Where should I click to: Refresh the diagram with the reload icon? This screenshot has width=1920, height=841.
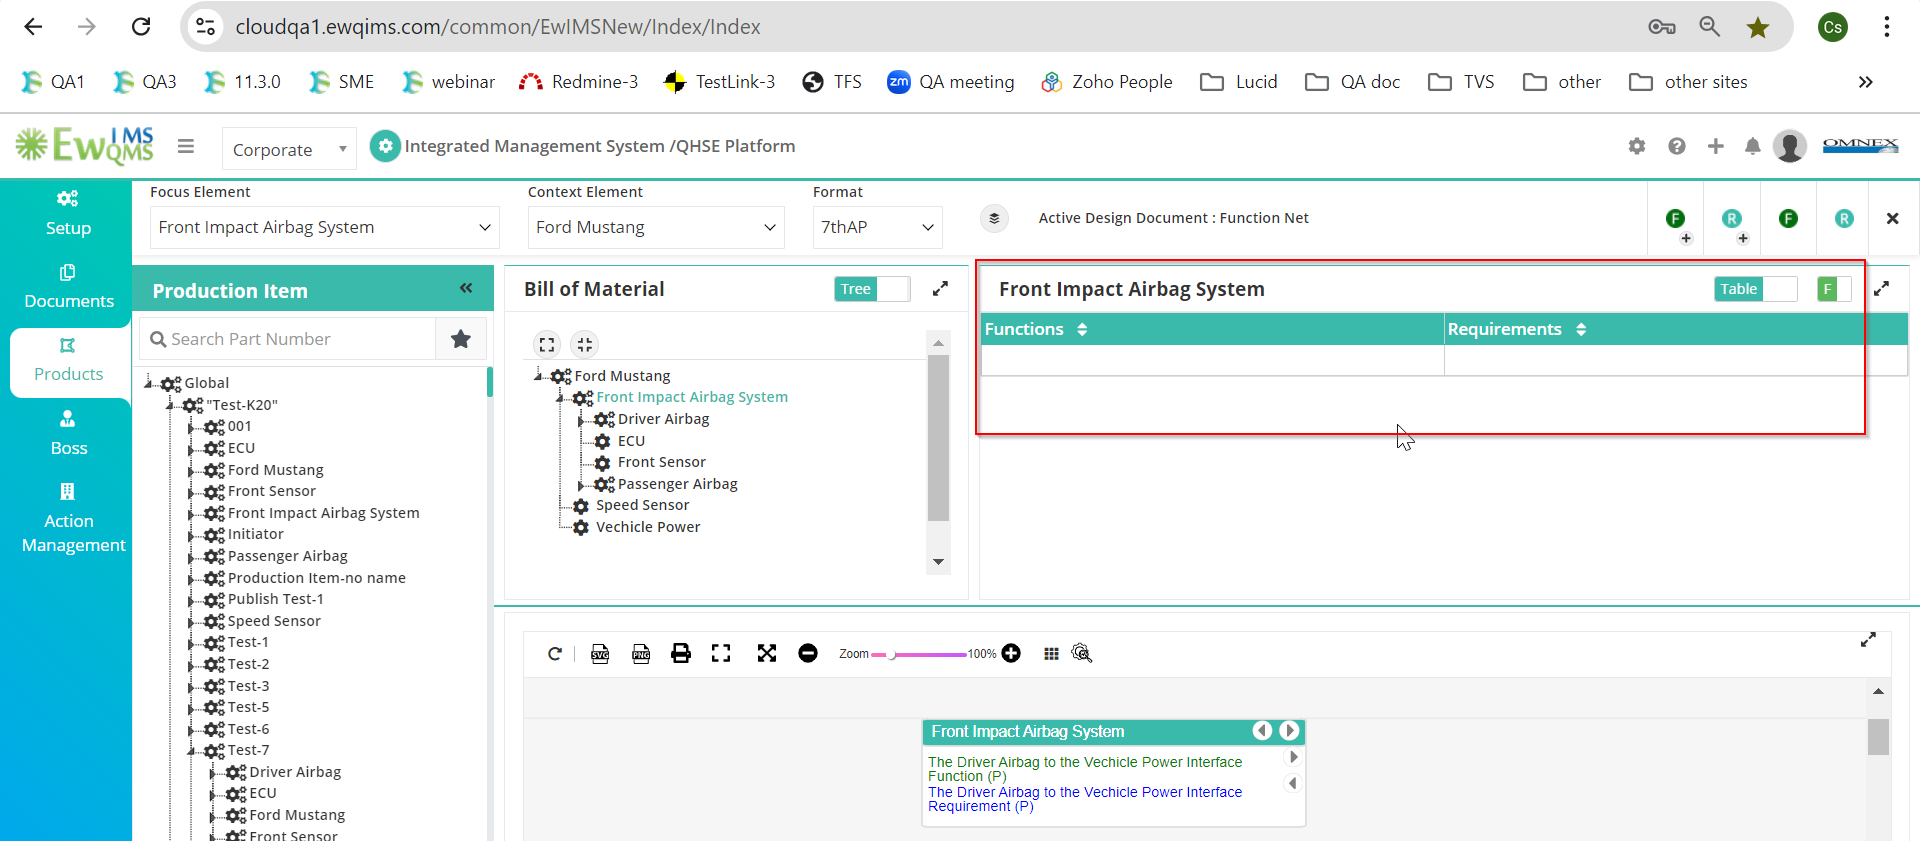click(555, 654)
